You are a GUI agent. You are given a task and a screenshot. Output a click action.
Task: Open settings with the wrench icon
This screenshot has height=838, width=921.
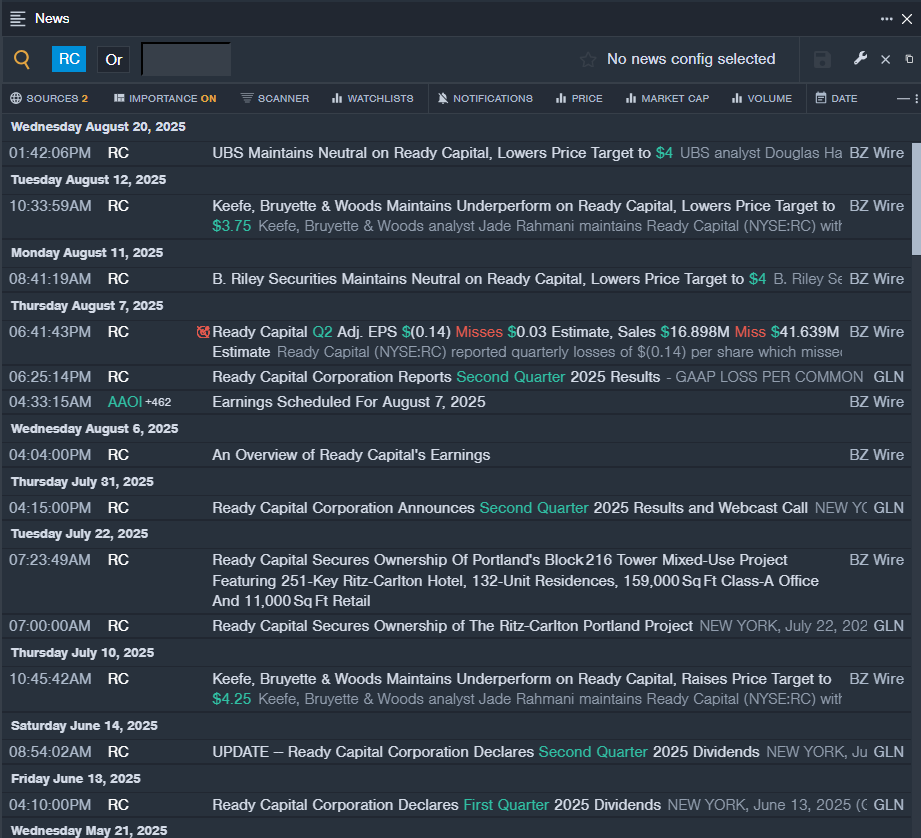tap(861, 58)
